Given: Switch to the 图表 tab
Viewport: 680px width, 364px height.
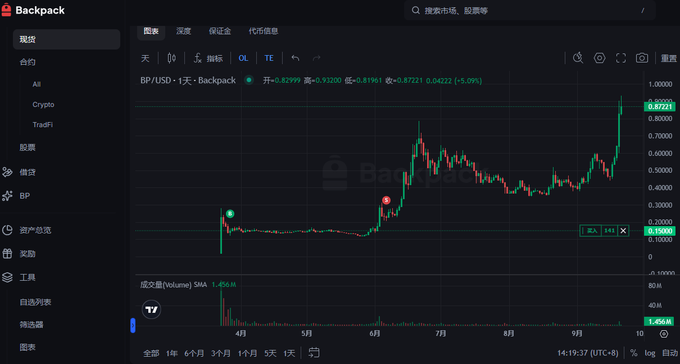Looking at the screenshot, I should point(151,31).
